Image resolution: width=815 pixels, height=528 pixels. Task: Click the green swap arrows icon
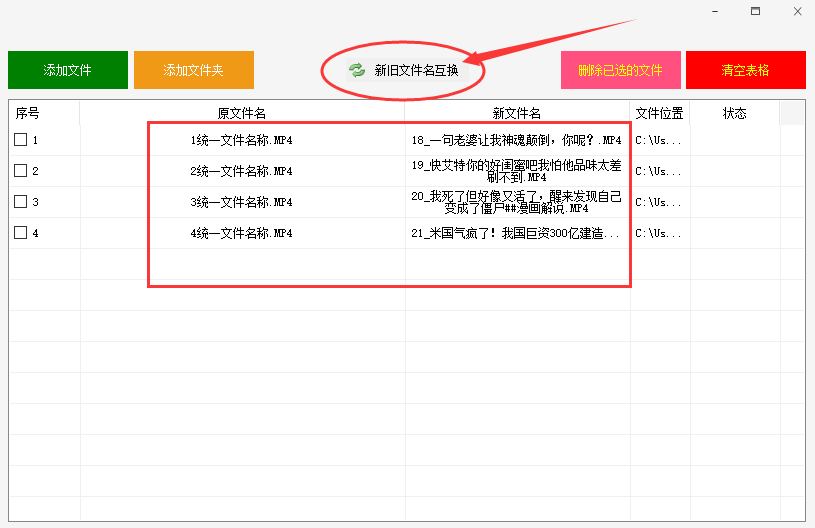(x=357, y=70)
